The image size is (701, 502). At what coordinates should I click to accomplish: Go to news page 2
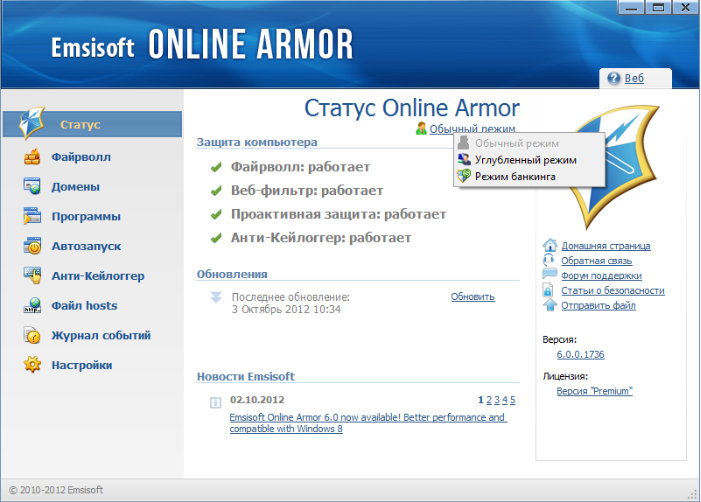click(489, 400)
